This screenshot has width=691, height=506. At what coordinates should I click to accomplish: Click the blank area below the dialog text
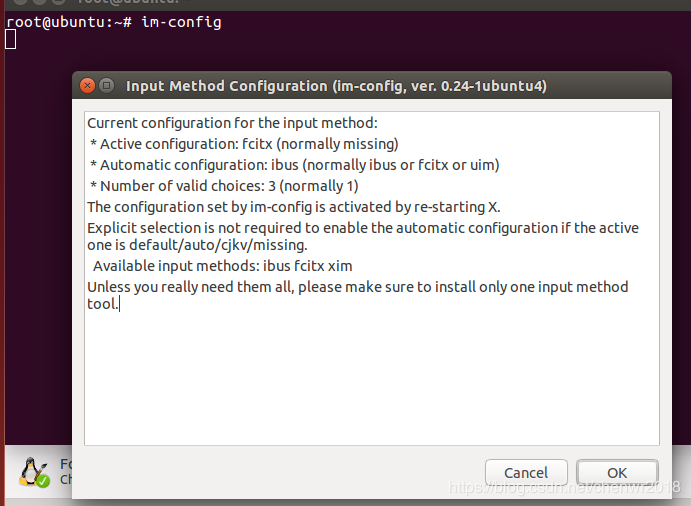tap(371, 380)
